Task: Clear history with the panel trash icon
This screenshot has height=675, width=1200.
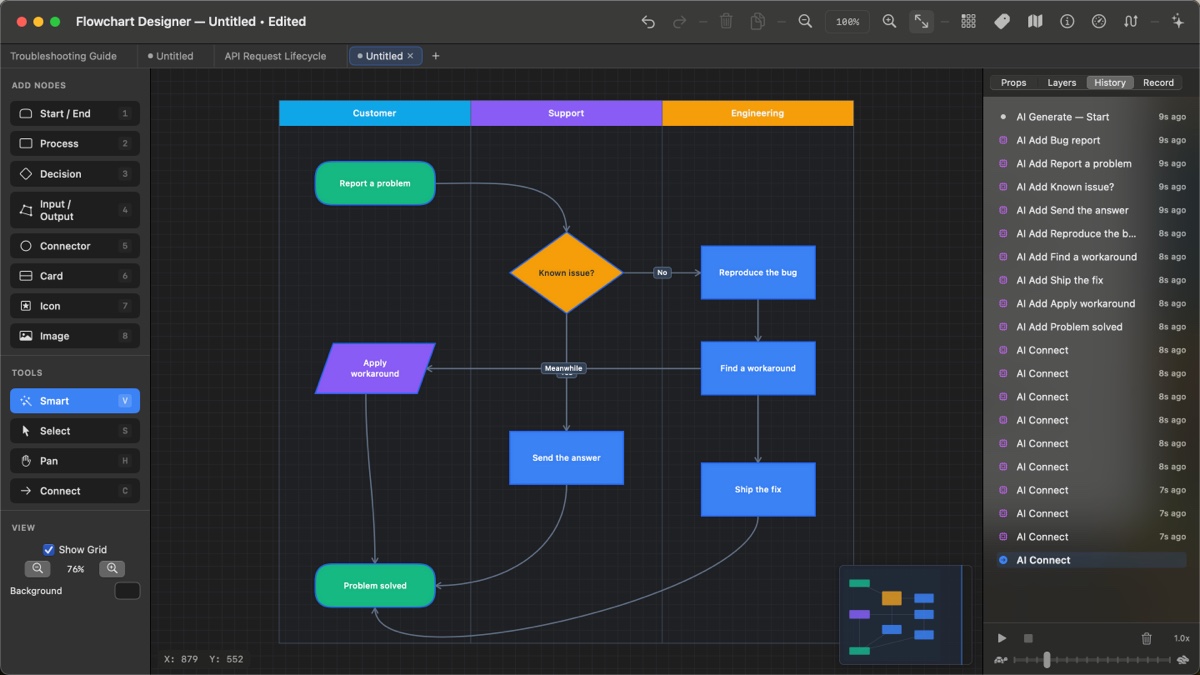Action: point(1147,638)
